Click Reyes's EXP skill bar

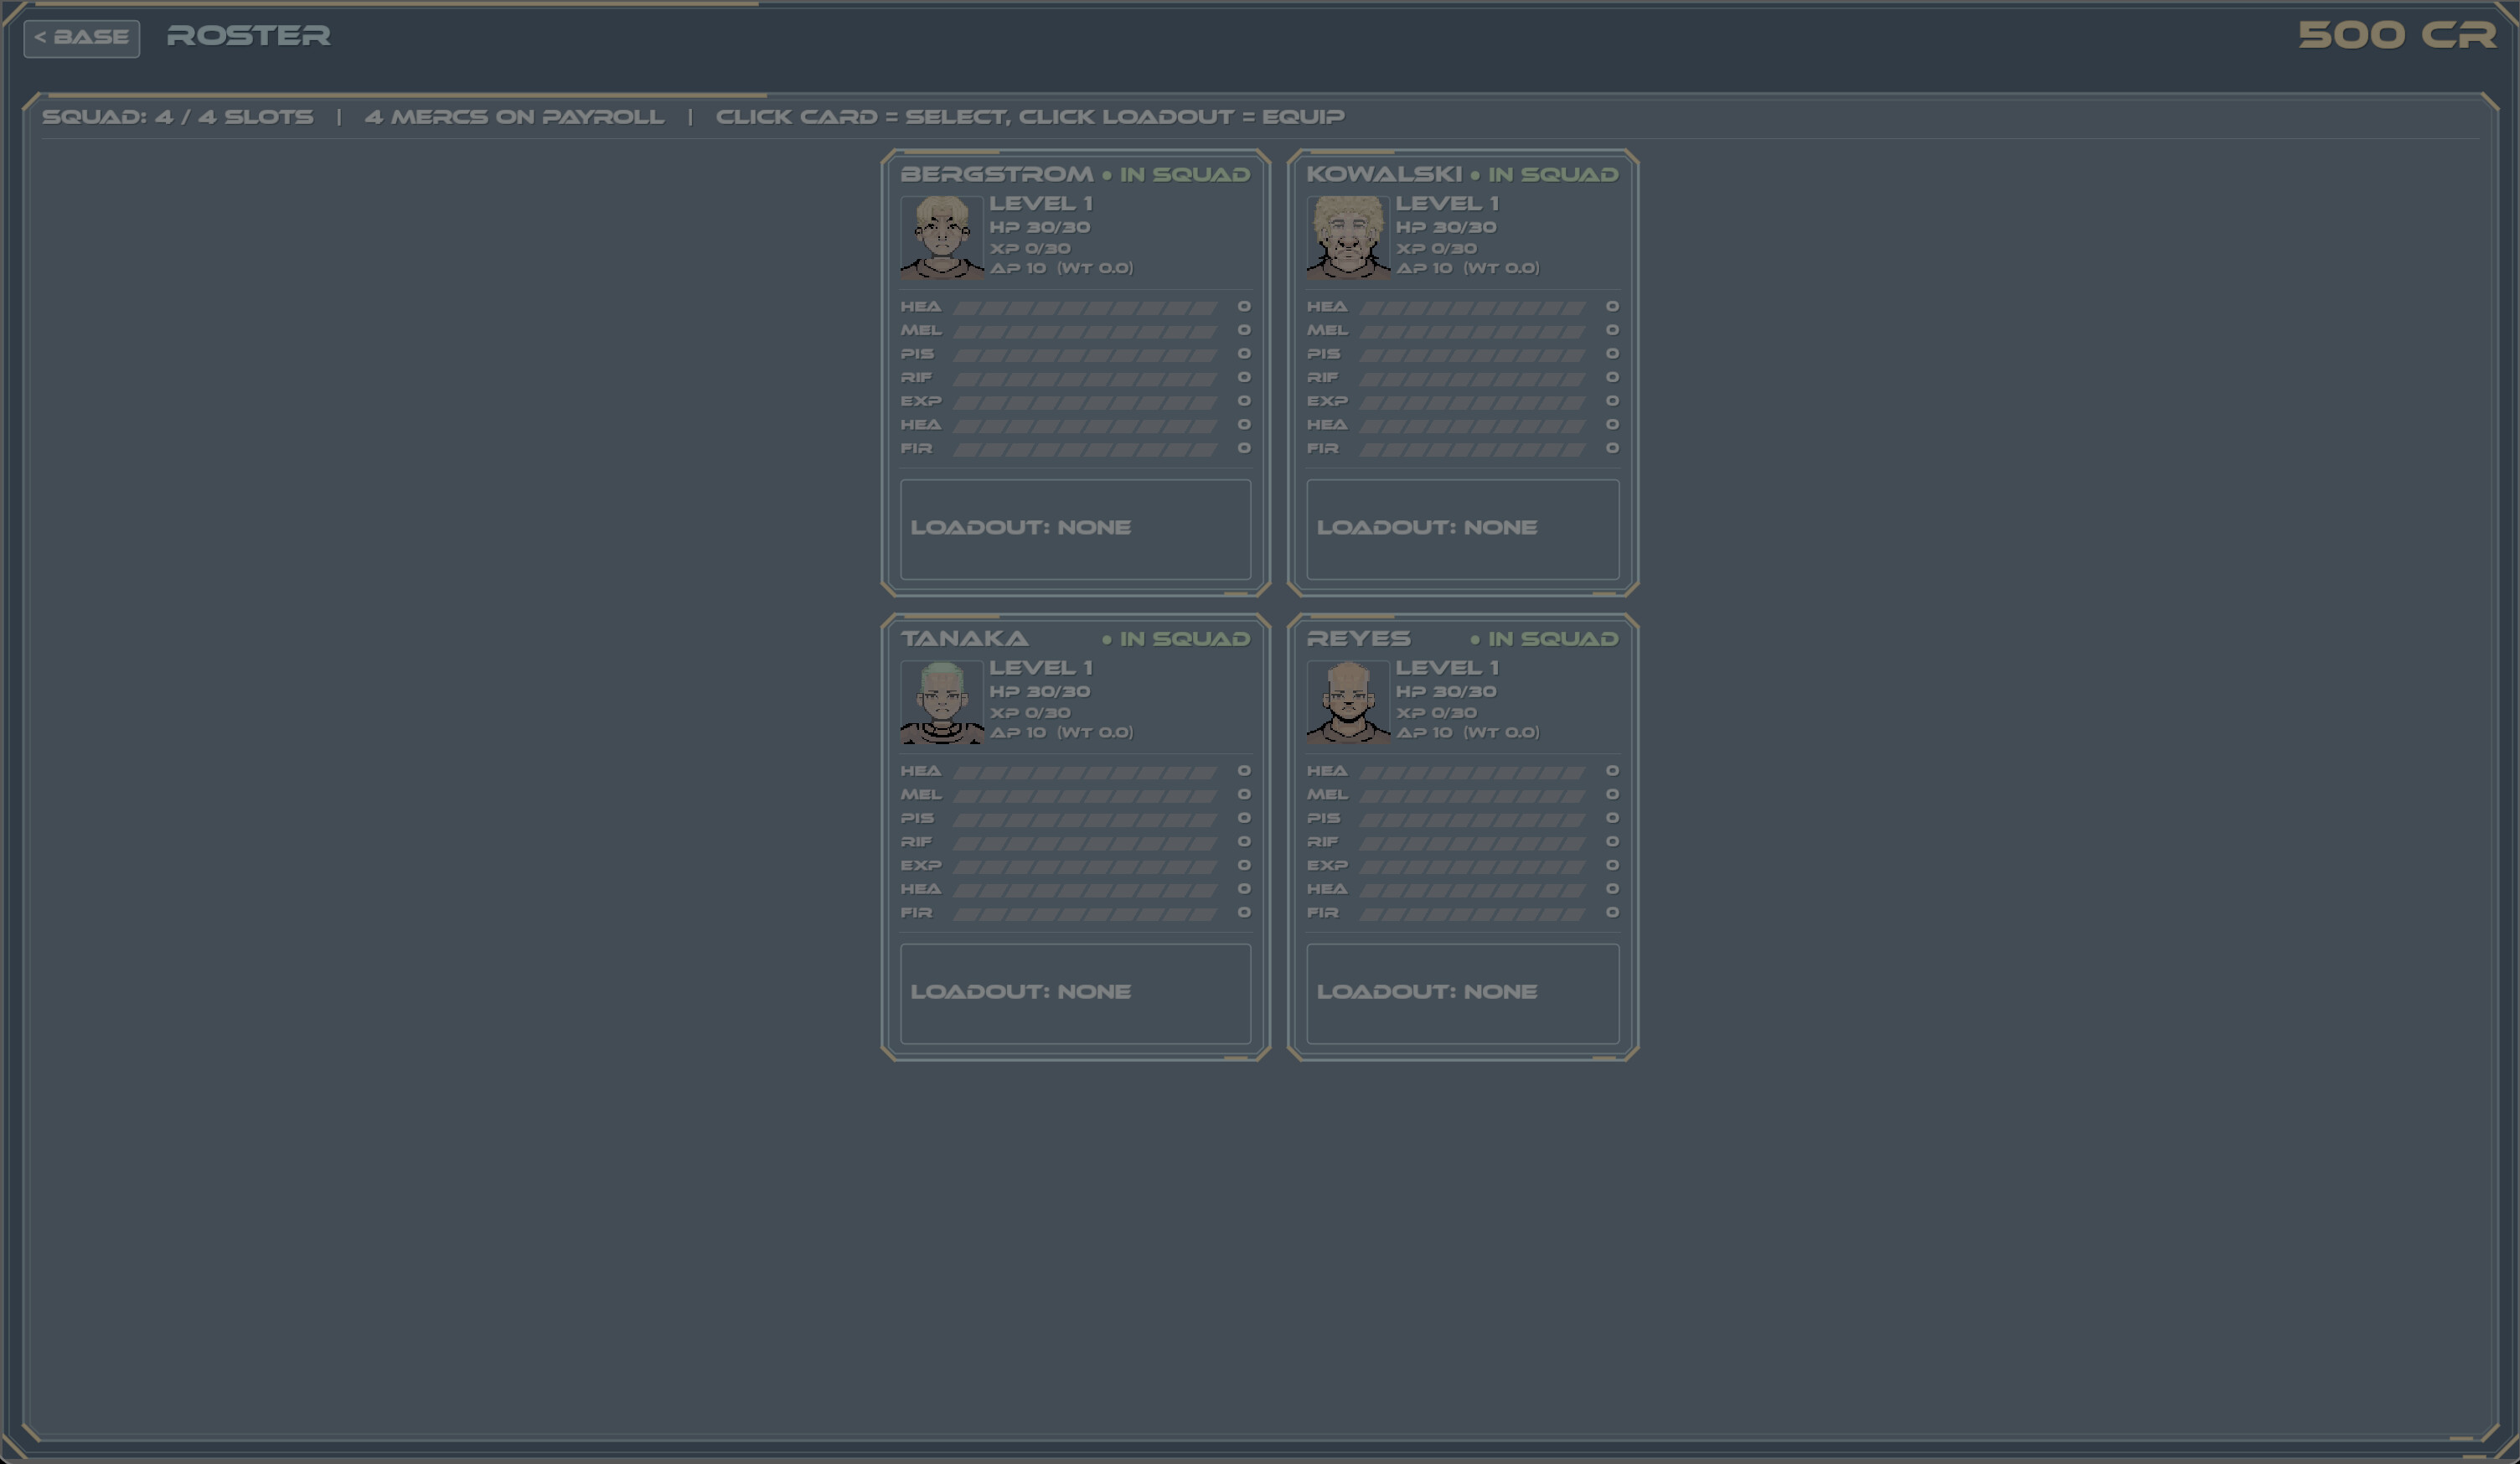(x=1472, y=866)
